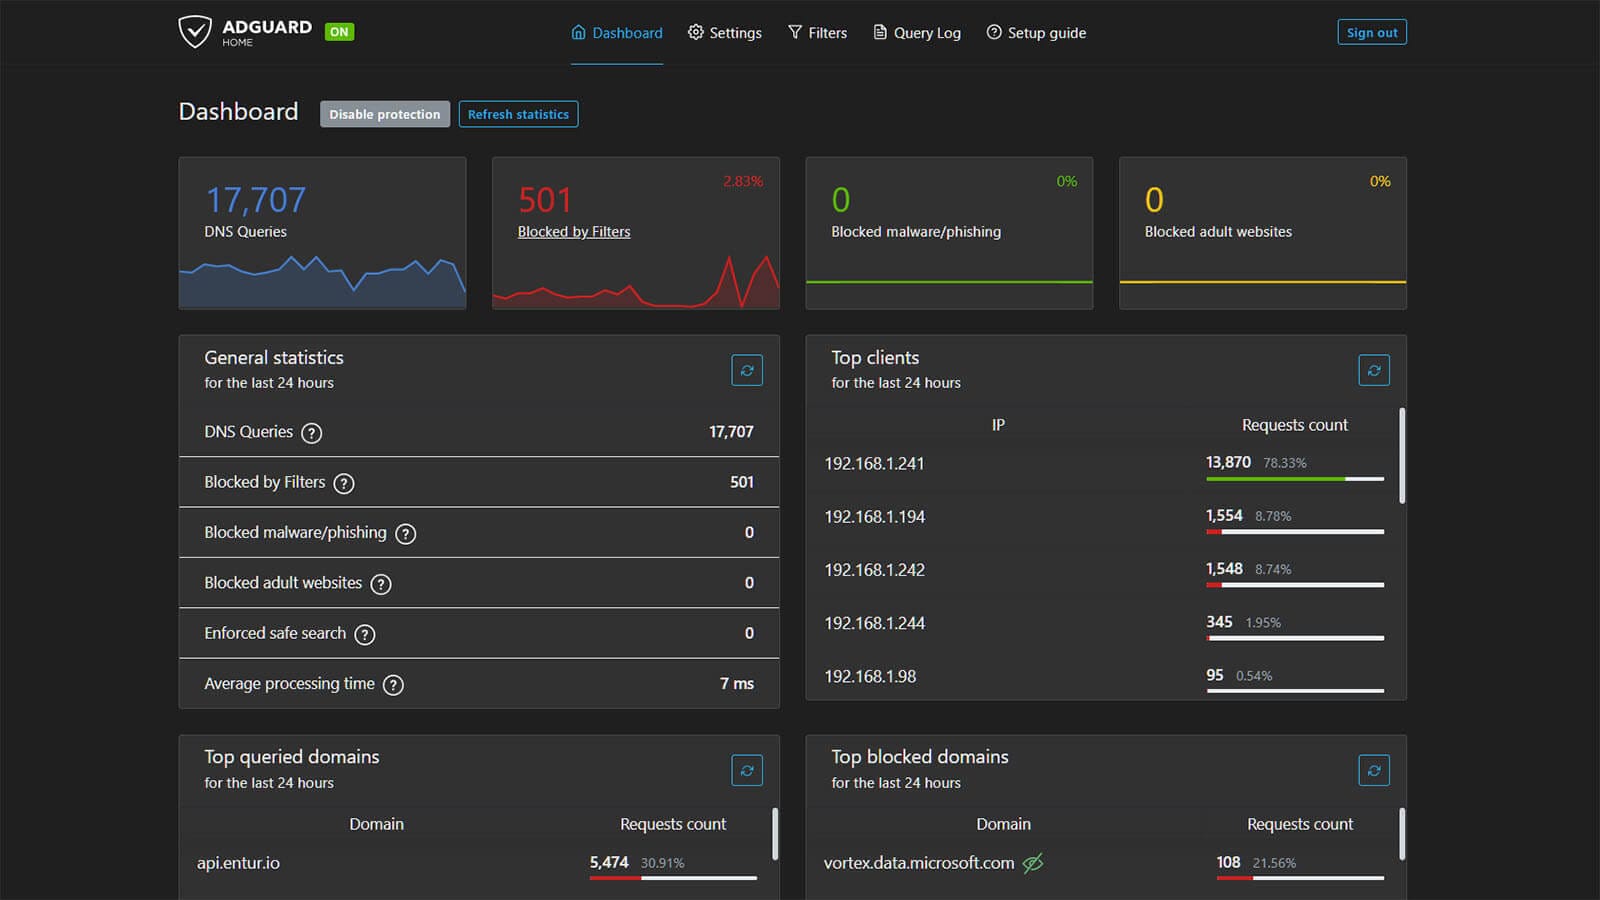Click help icon beside Average processing time
1600x900 pixels.
[394, 685]
